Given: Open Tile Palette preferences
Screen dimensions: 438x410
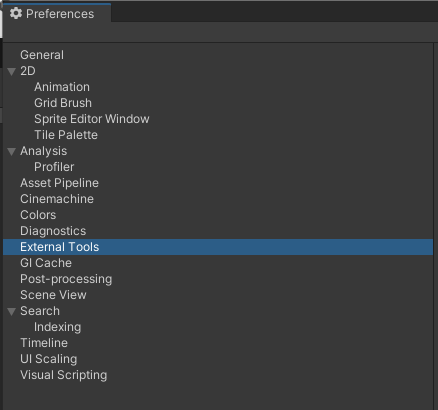Looking at the screenshot, I should [x=66, y=135].
